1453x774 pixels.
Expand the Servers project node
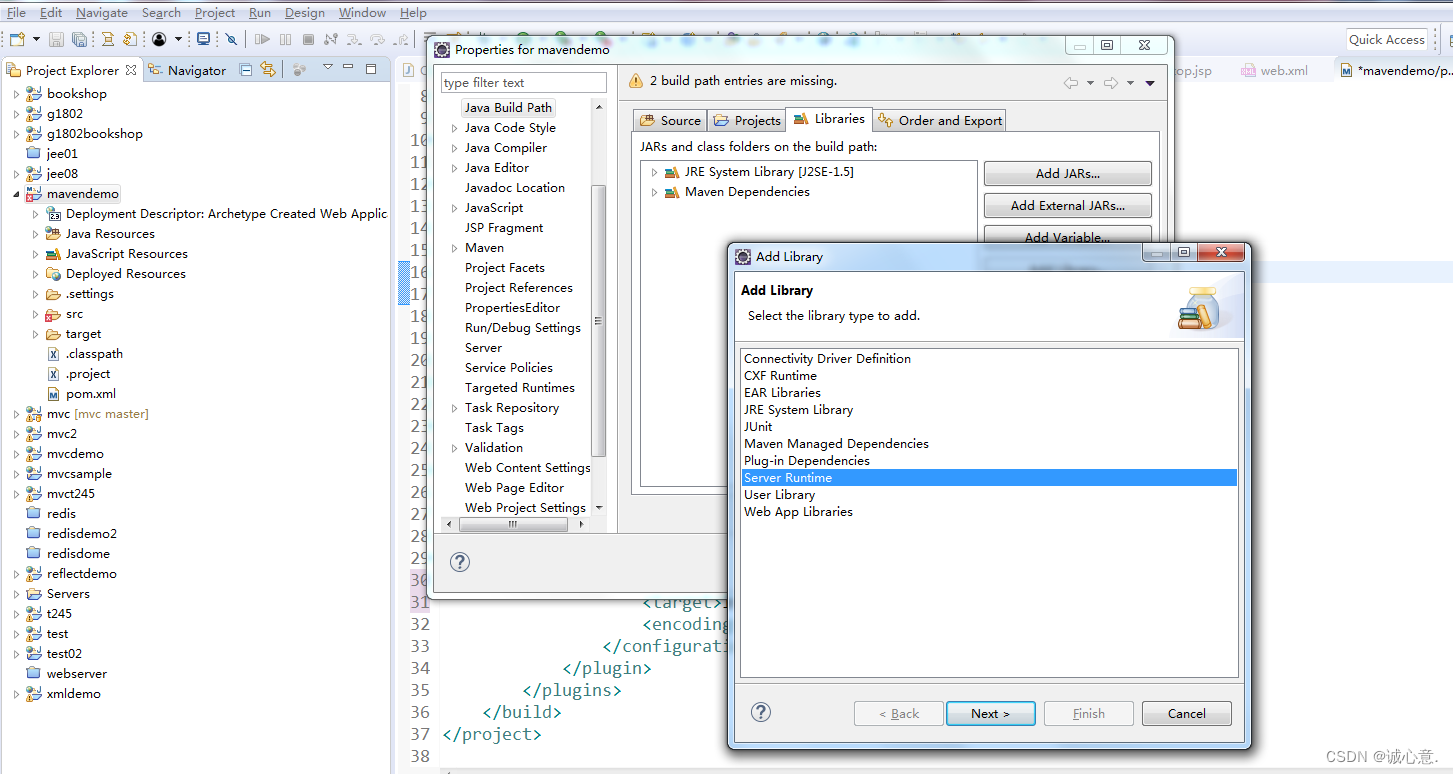coord(16,594)
